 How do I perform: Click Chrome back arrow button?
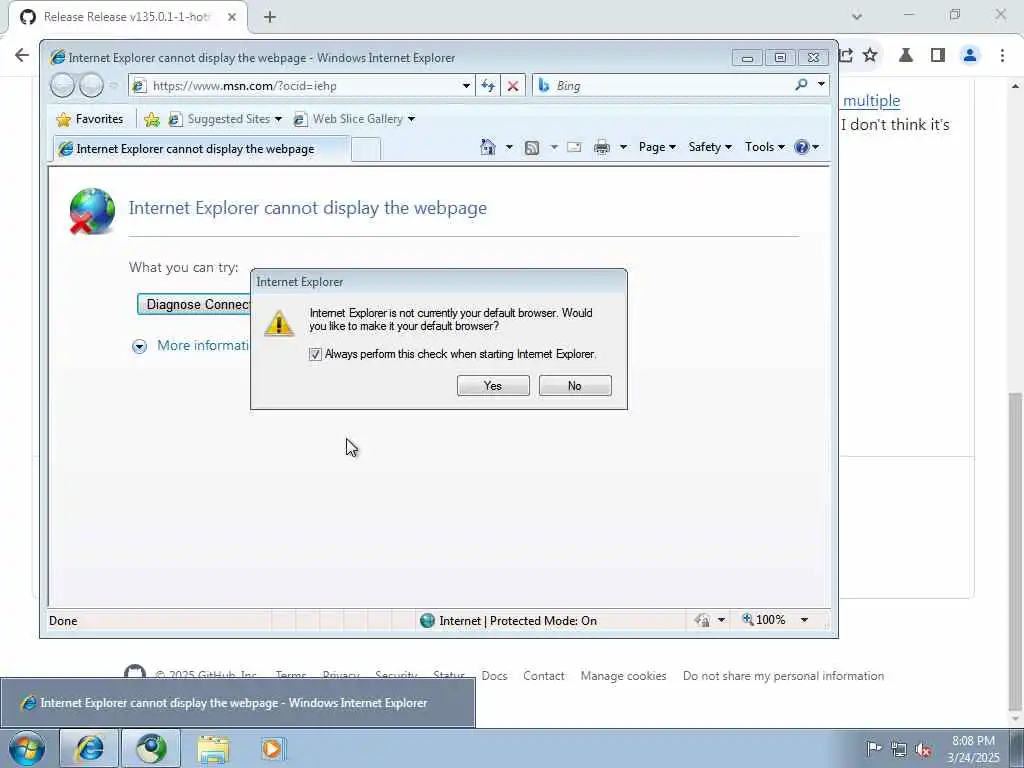click(22, 55)
